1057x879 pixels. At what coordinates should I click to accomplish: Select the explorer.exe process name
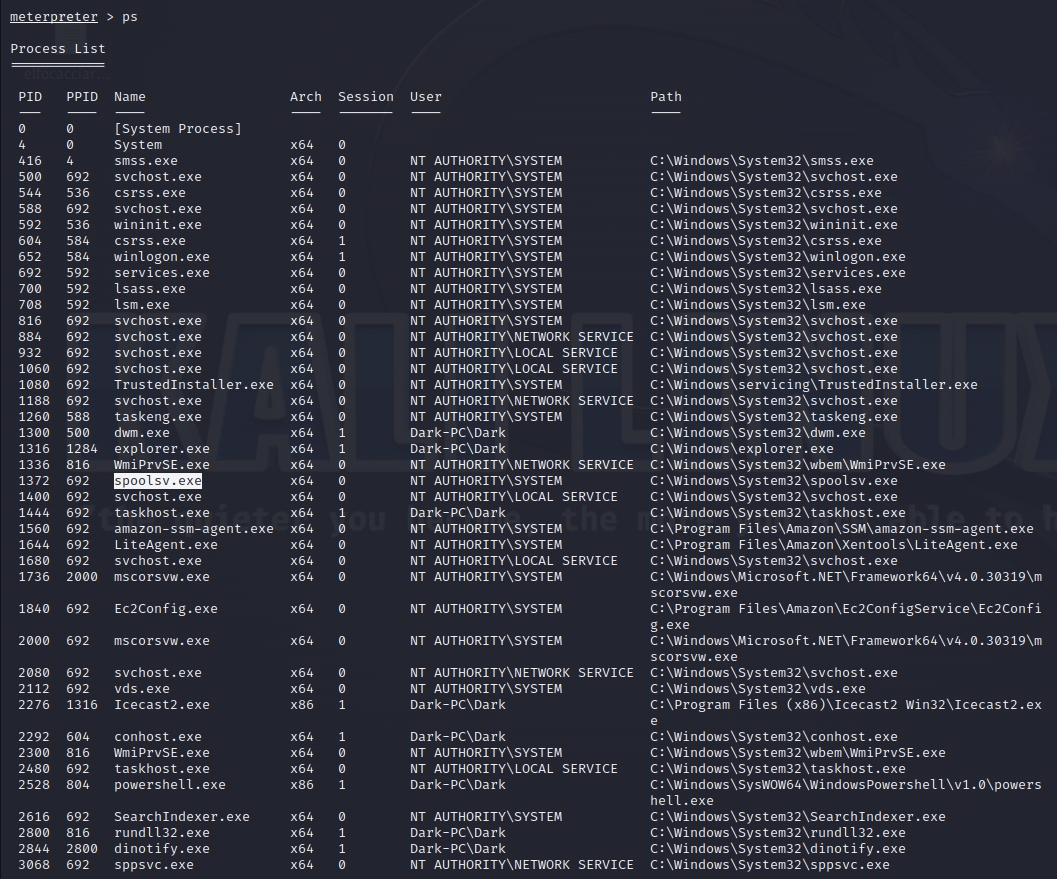(162, 449)
